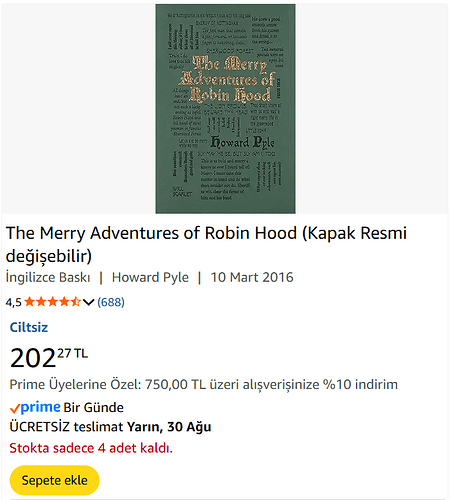This screenshot has height=500, width=450.
Task: Click the Bir Günde delivery label
Action: (94, 408)
